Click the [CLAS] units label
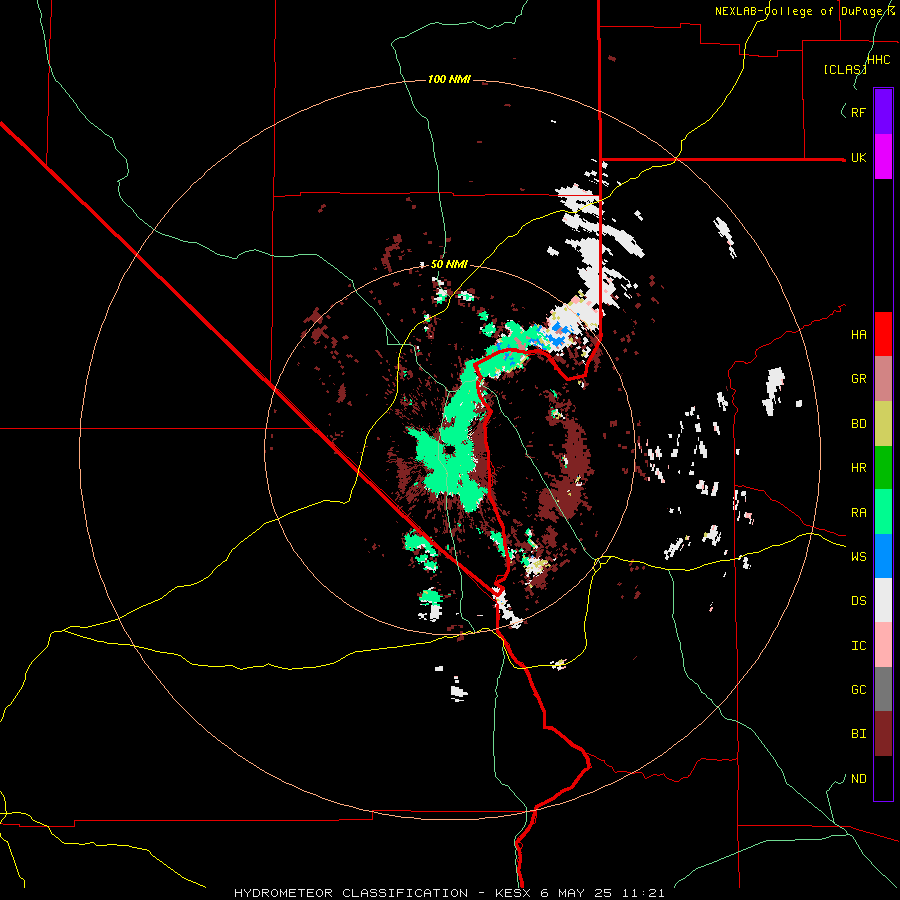900x900 pixels. click(x=845, y=69)
